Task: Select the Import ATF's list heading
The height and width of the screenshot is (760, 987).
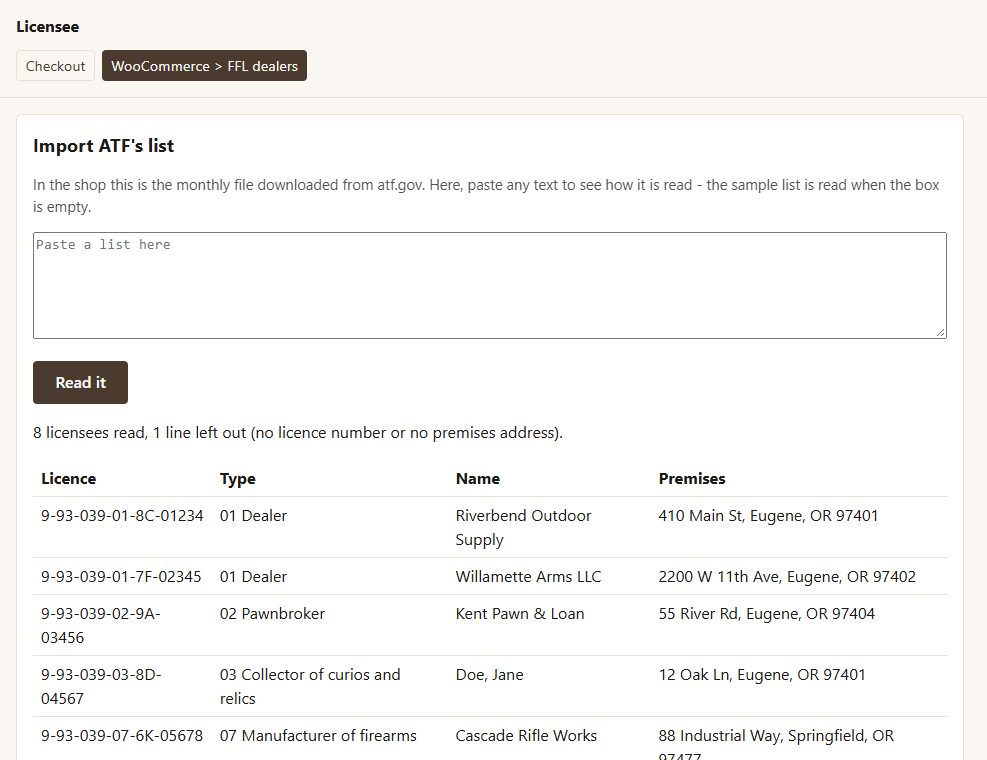Action: (103, 145)
